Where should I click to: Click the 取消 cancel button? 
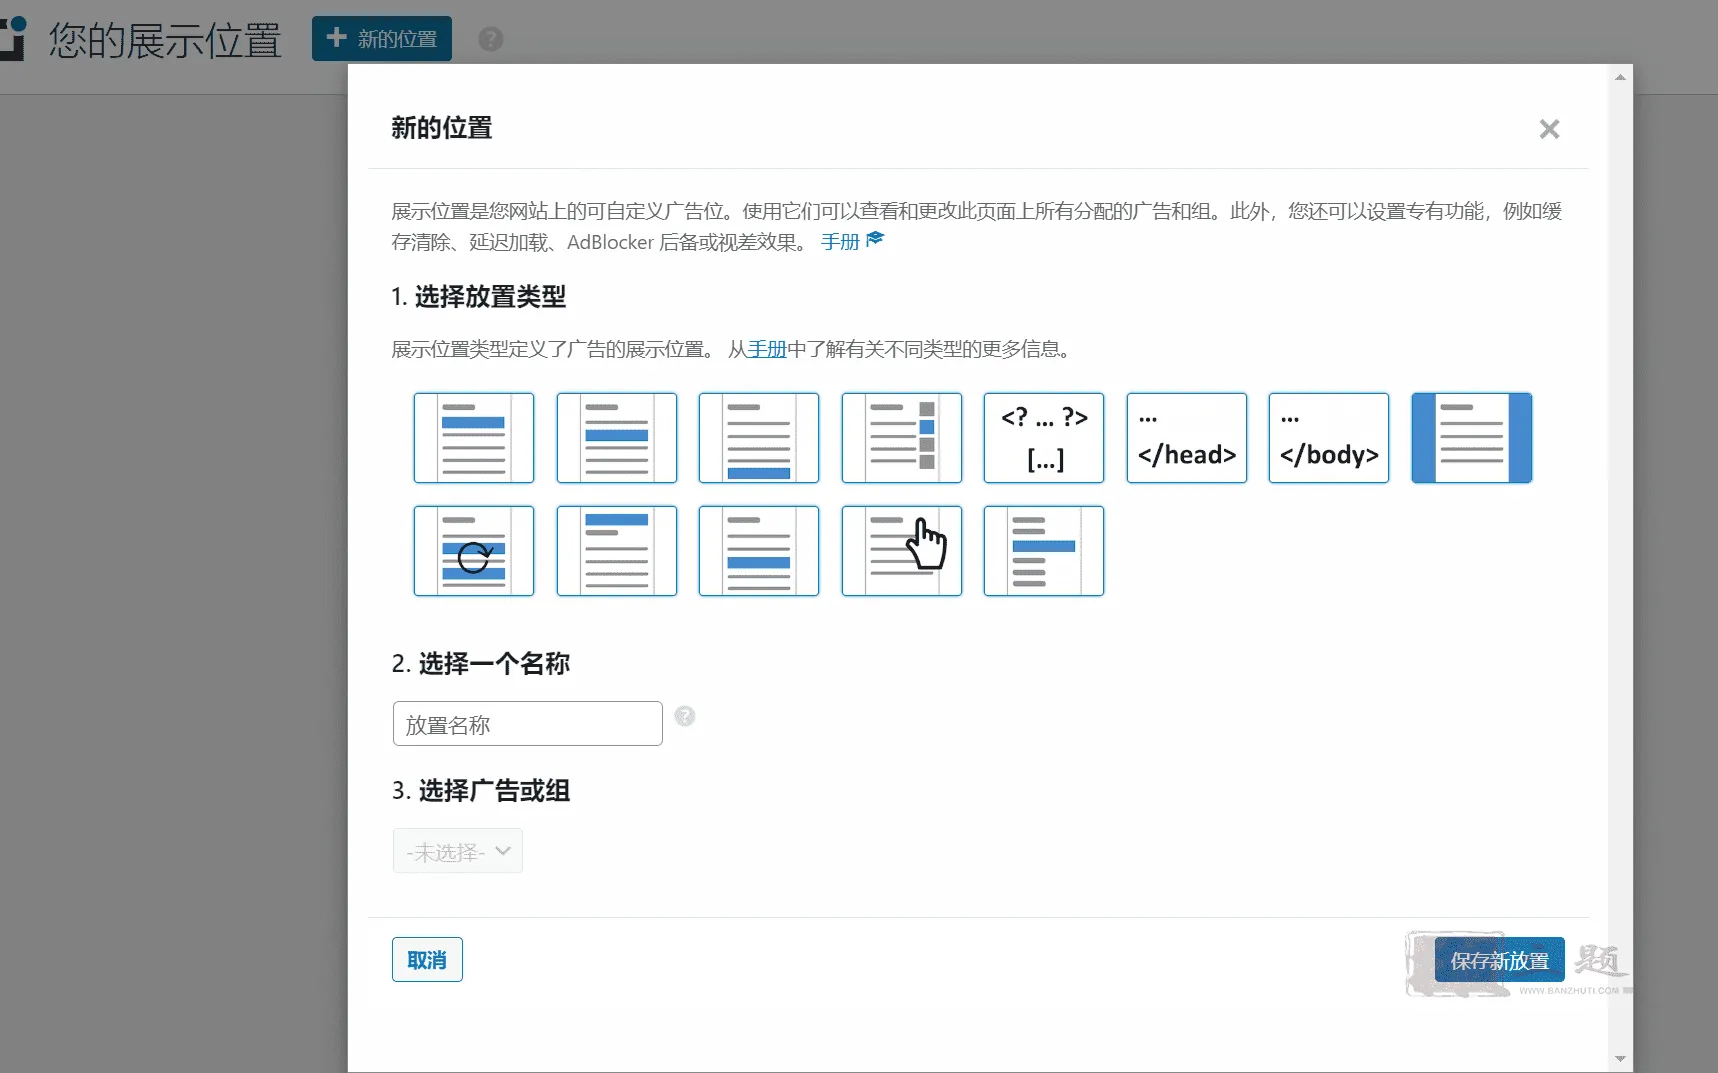pos(427,960)
